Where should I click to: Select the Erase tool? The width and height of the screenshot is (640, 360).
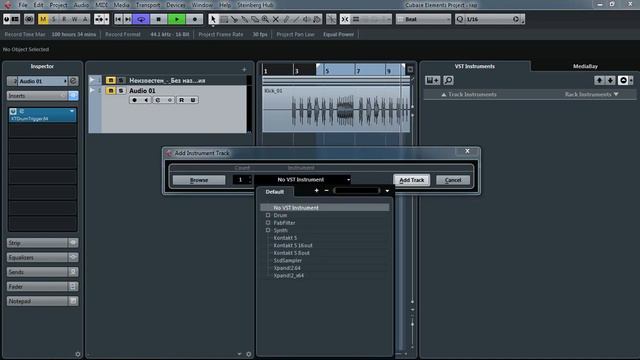255,19
